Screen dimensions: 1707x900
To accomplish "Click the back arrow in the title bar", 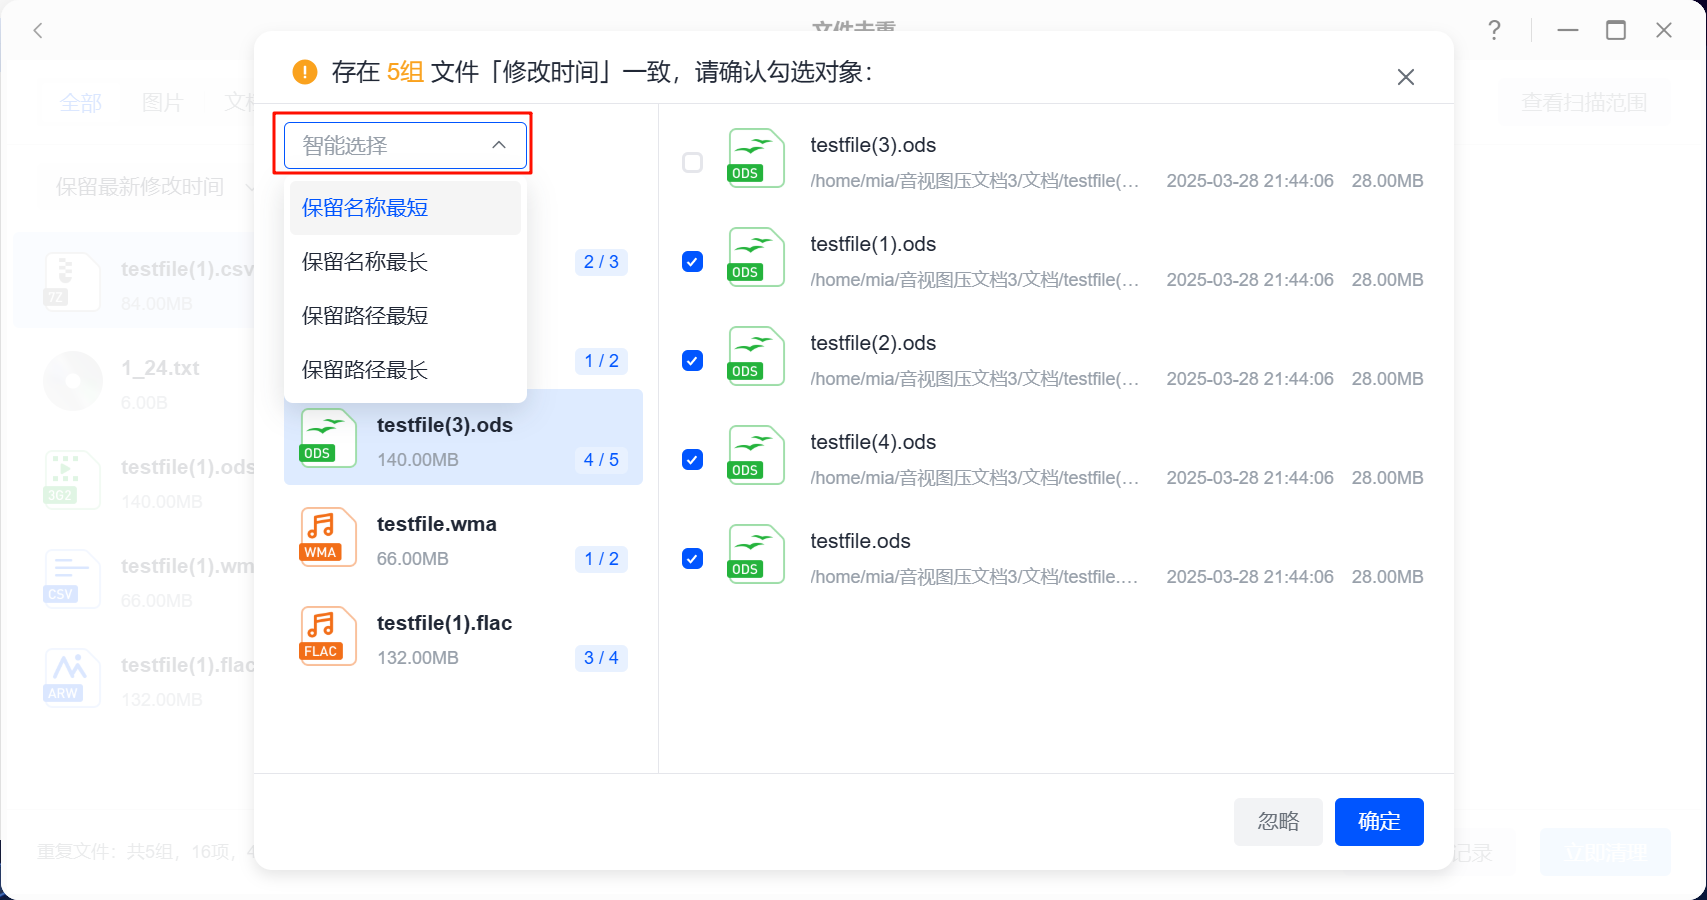I will click(38, 30).
